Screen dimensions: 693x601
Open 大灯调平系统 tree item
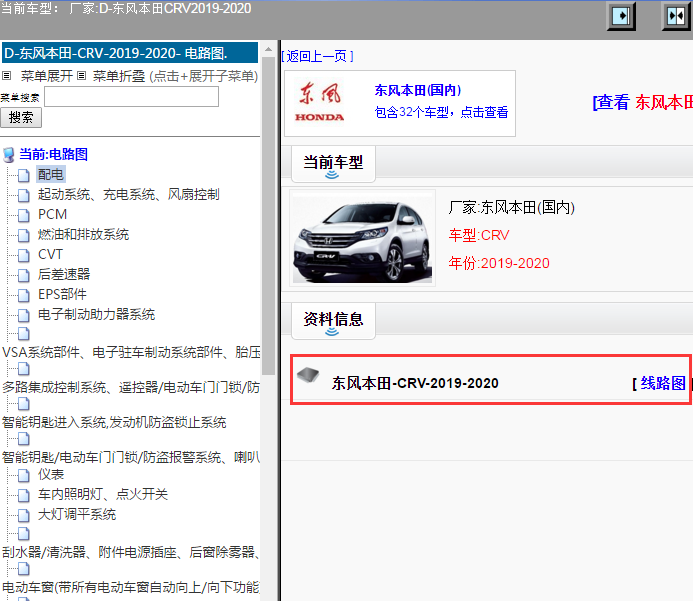coord(77,514)
